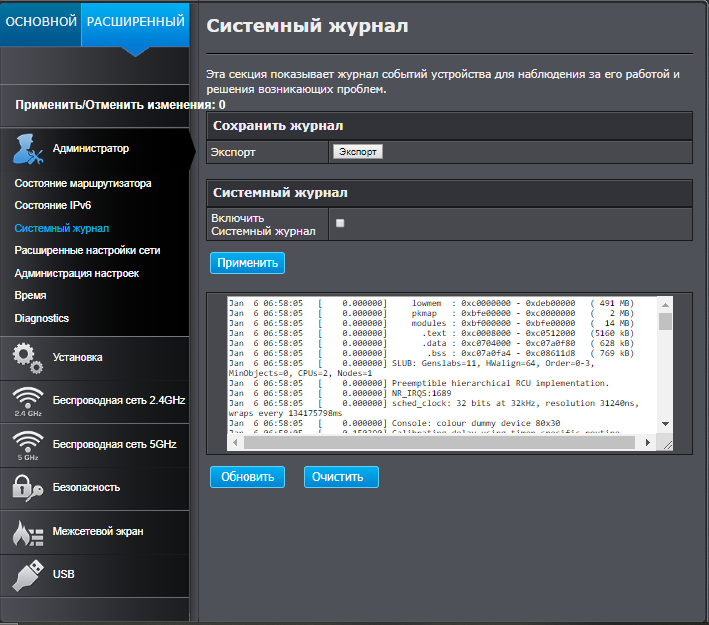Open Состояние маршрутизатора page
Viewport: 709px width, 625px height.
tap(83, 183)
